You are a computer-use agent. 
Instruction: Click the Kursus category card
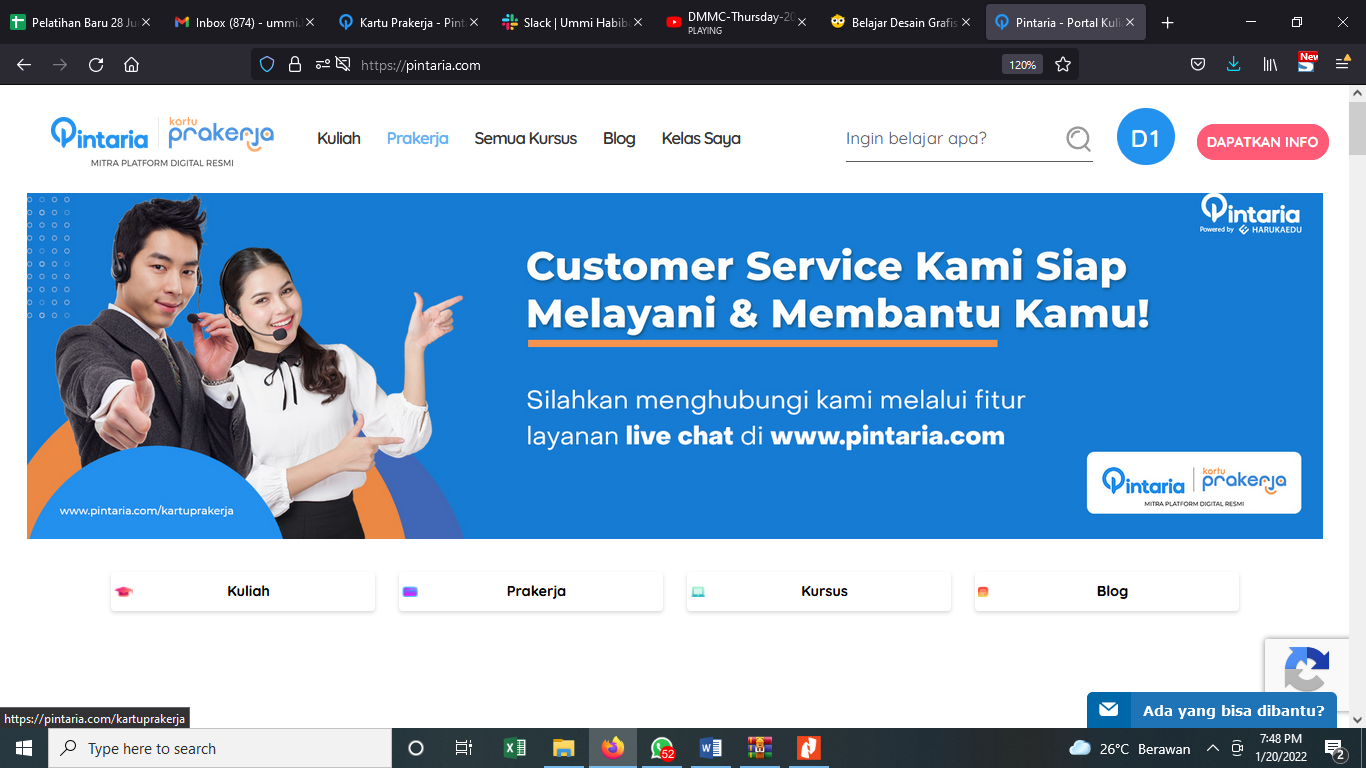pos(819,591)
